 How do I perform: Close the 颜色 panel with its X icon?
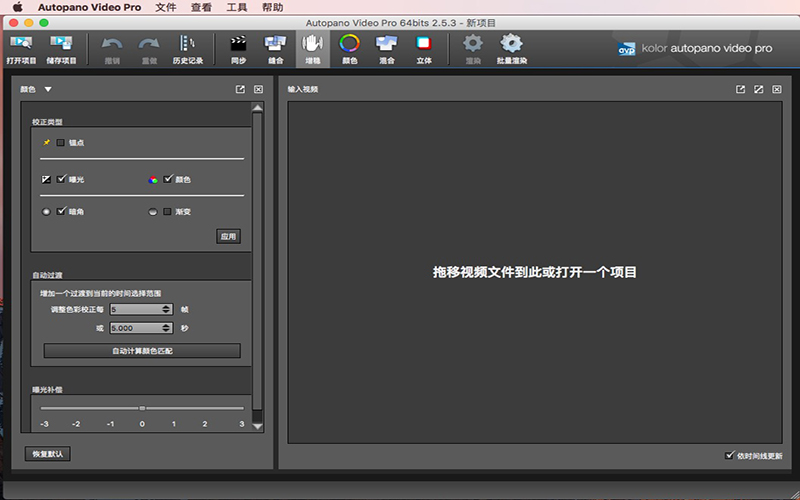click(259, 89)
